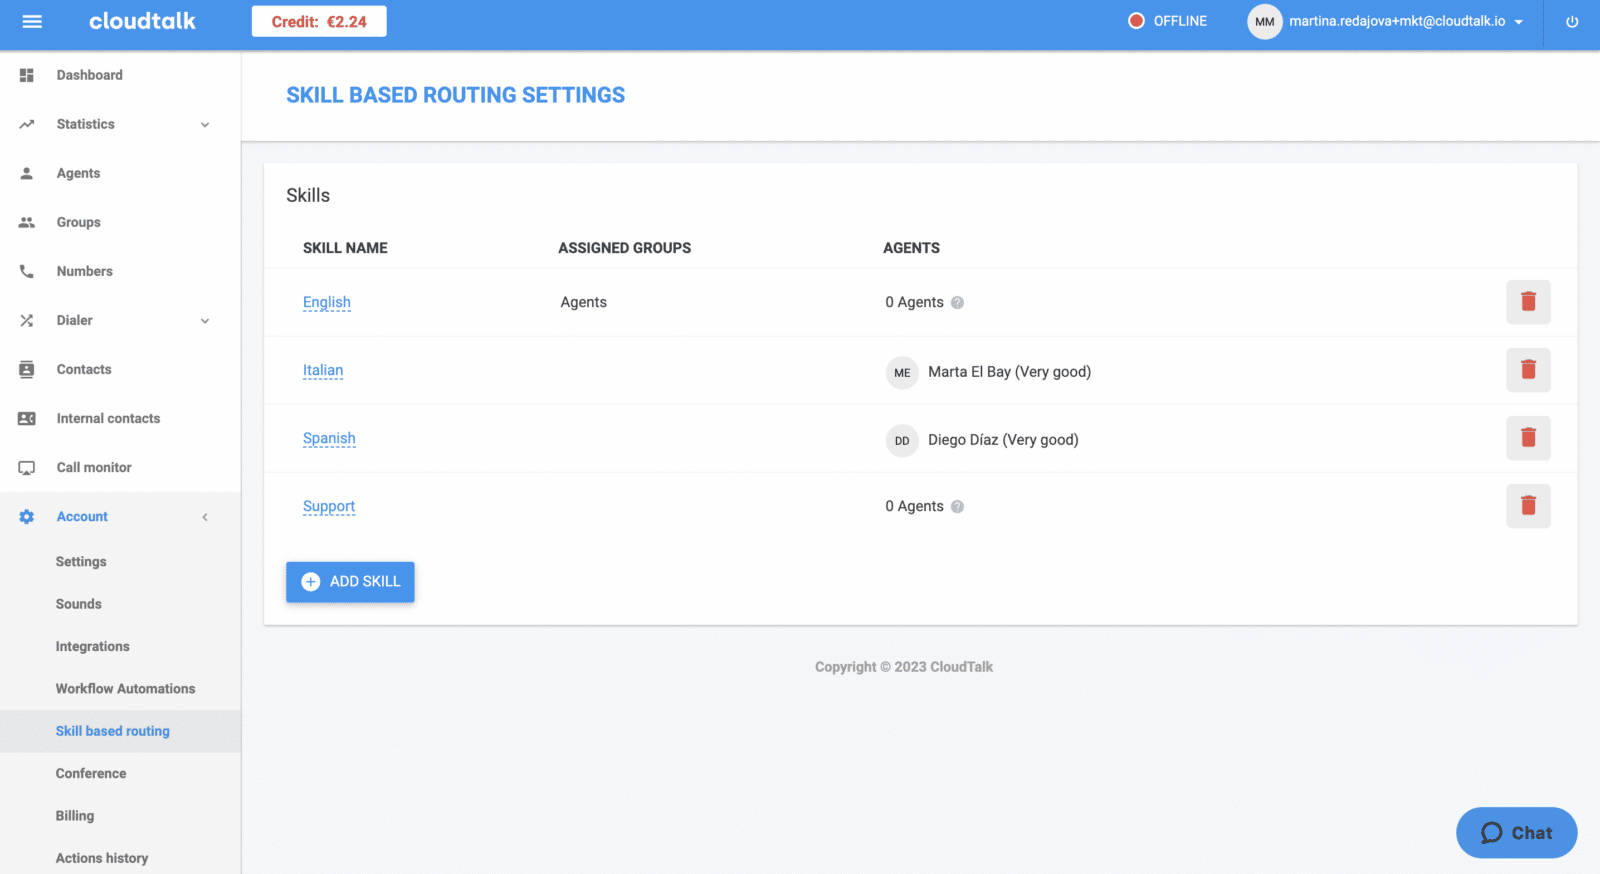
Task: Toggle the OFFLINE status indicator
Action: click(x=1167, y=21)
